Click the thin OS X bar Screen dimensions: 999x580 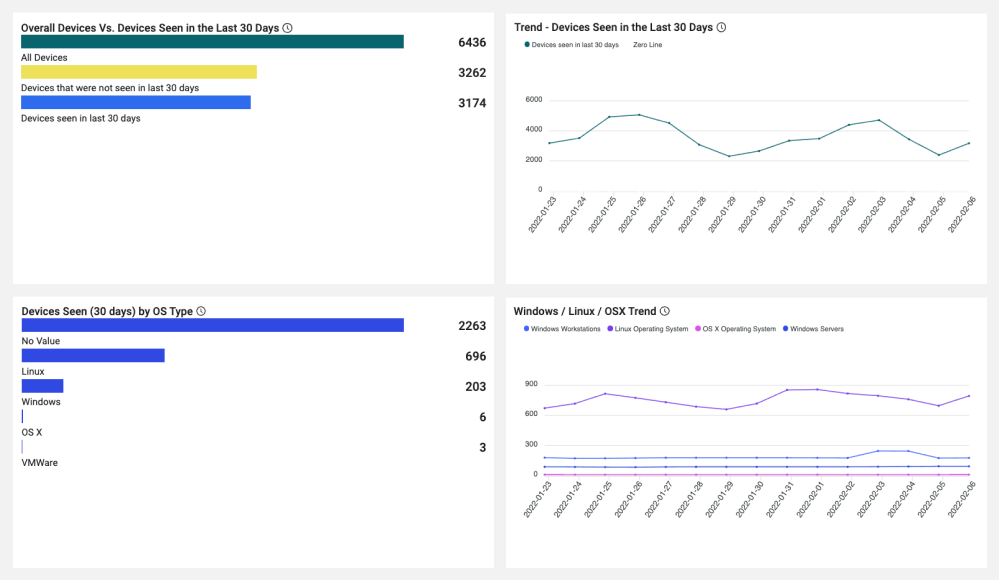point(22,416)
